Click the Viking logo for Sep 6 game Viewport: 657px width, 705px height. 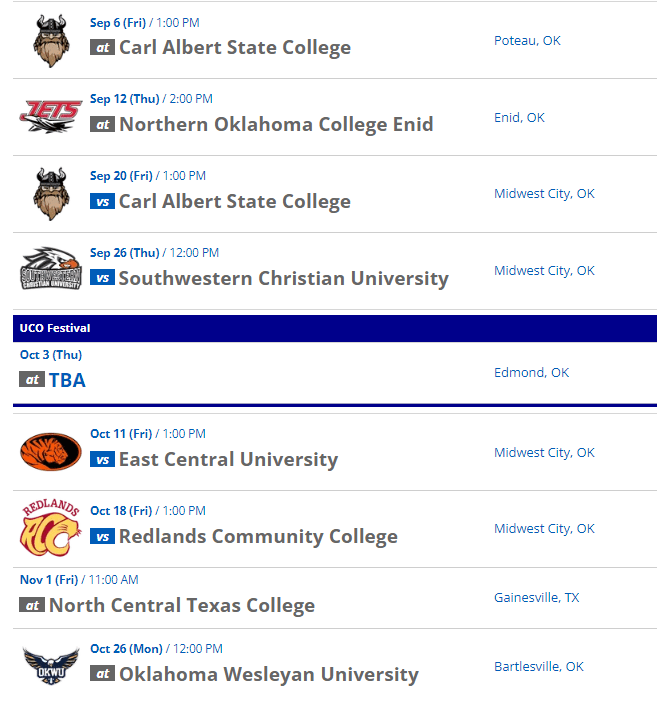(51, 41)
